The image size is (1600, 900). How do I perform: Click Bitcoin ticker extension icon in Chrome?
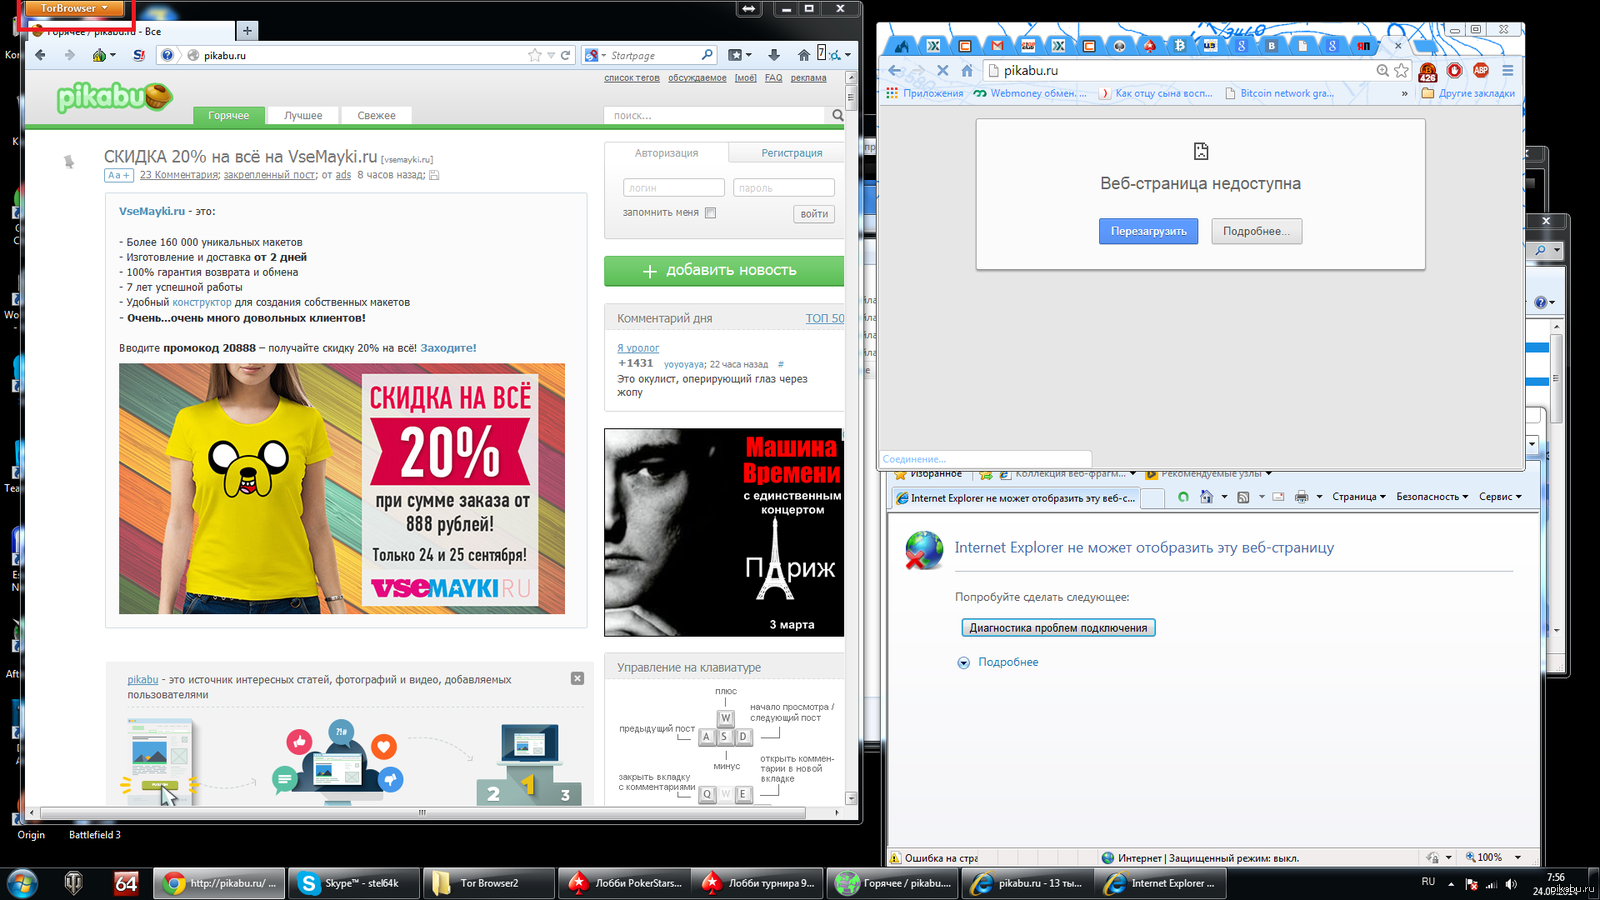coord(1428,71)
